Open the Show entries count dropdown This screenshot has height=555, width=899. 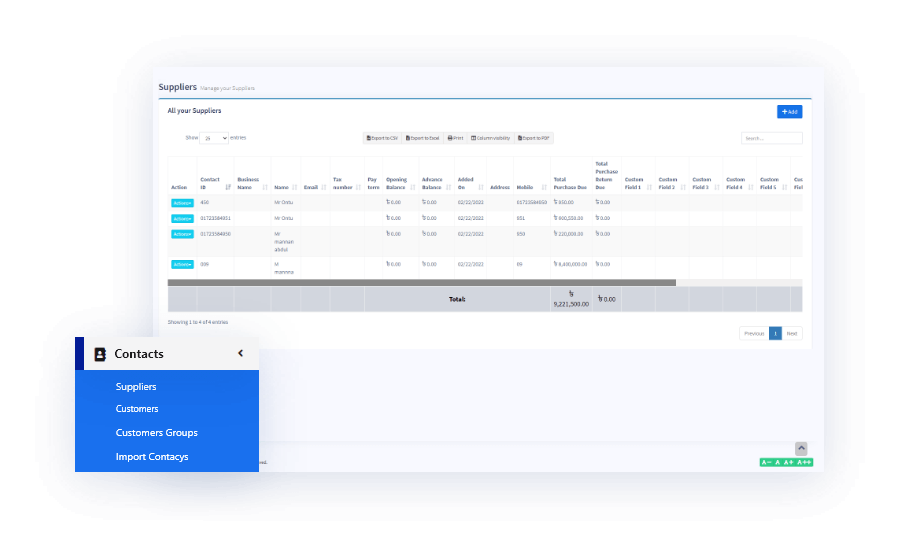tap(213, 138)
